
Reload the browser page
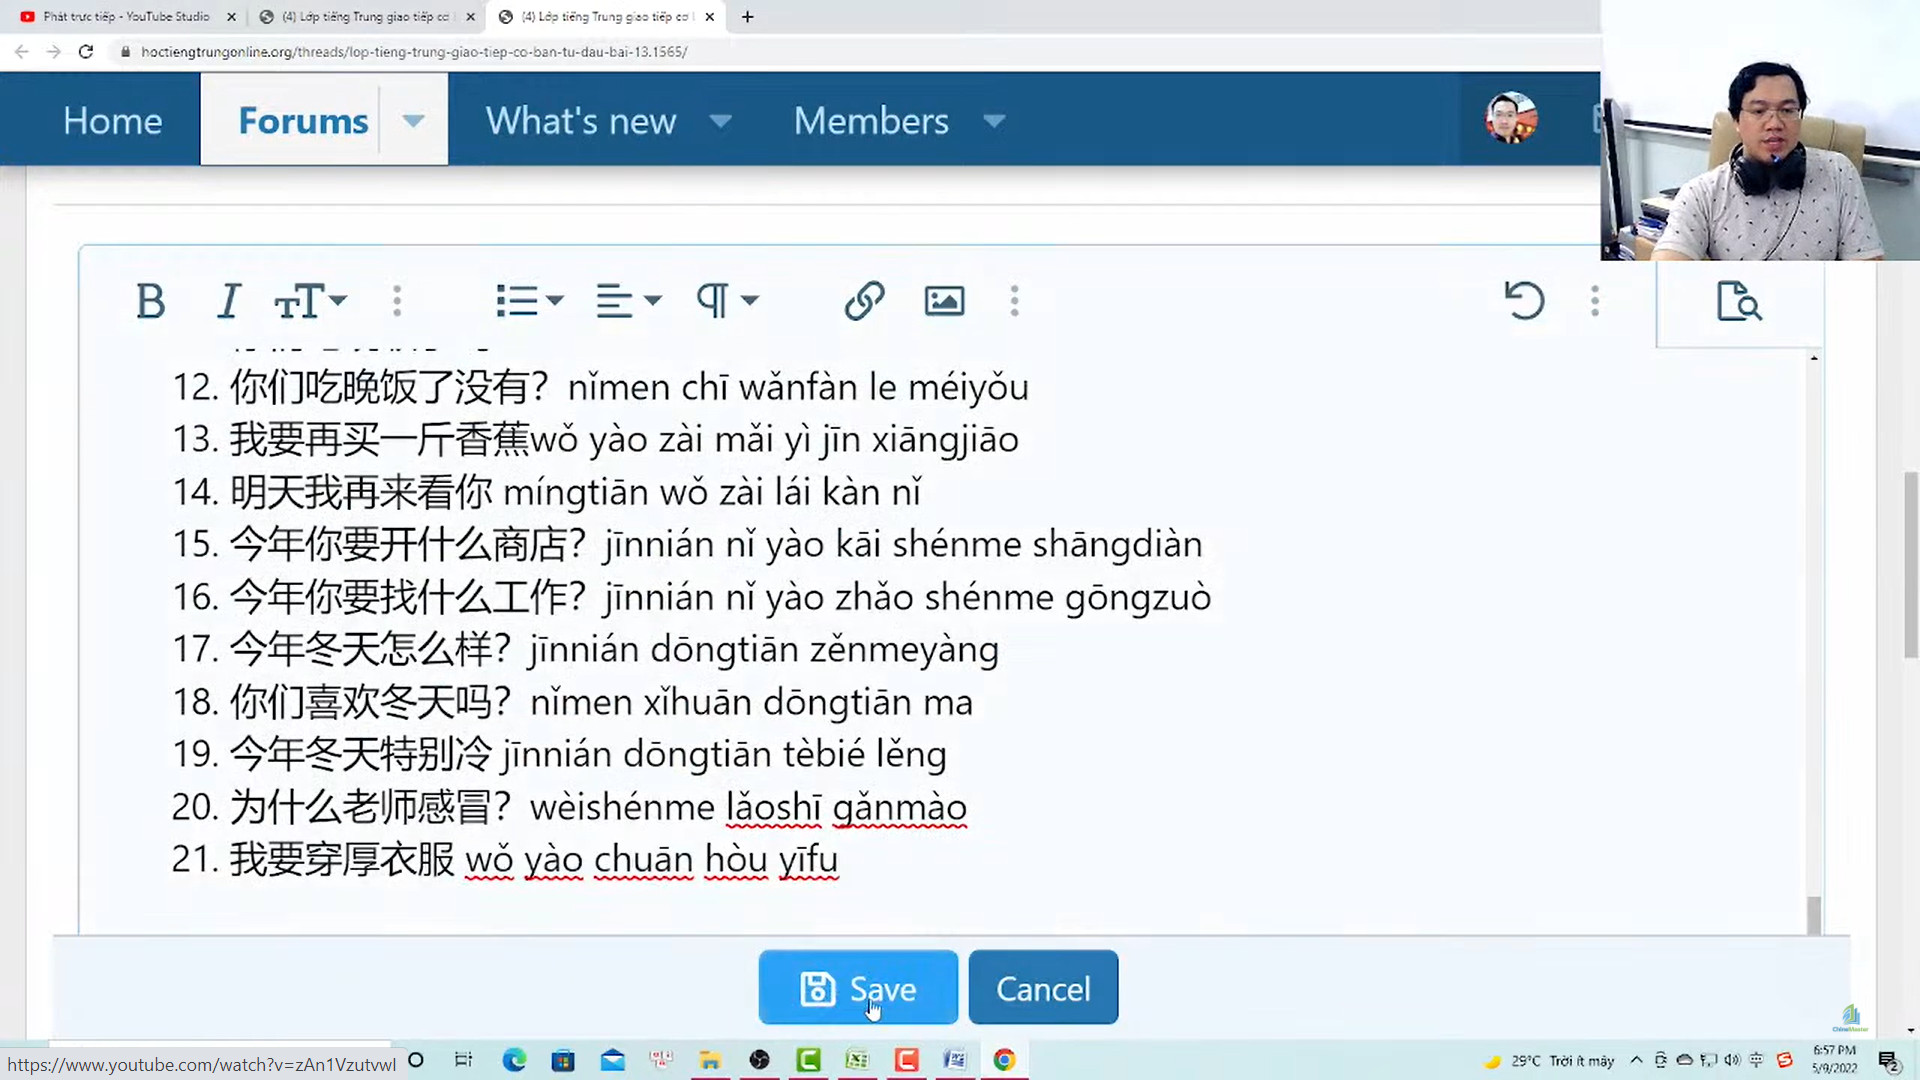point(86,52)
